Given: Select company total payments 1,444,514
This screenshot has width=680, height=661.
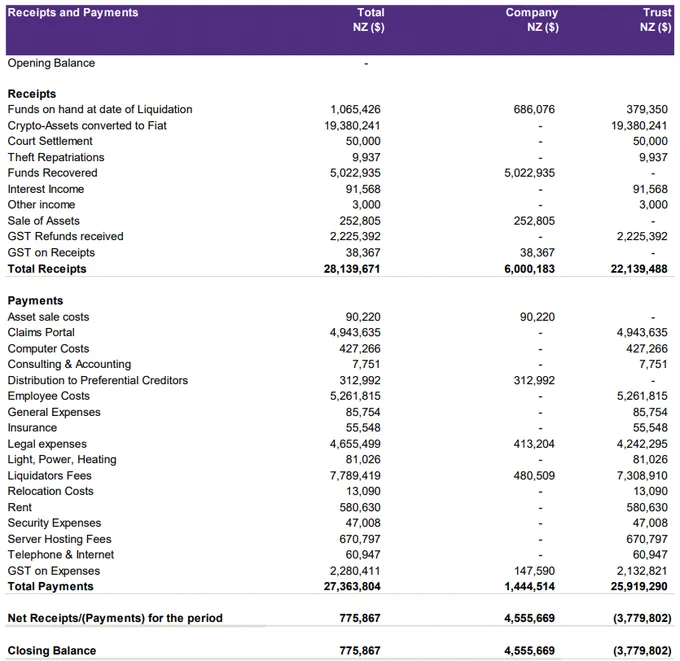Looking at the screenshot, I should [529, 586].
